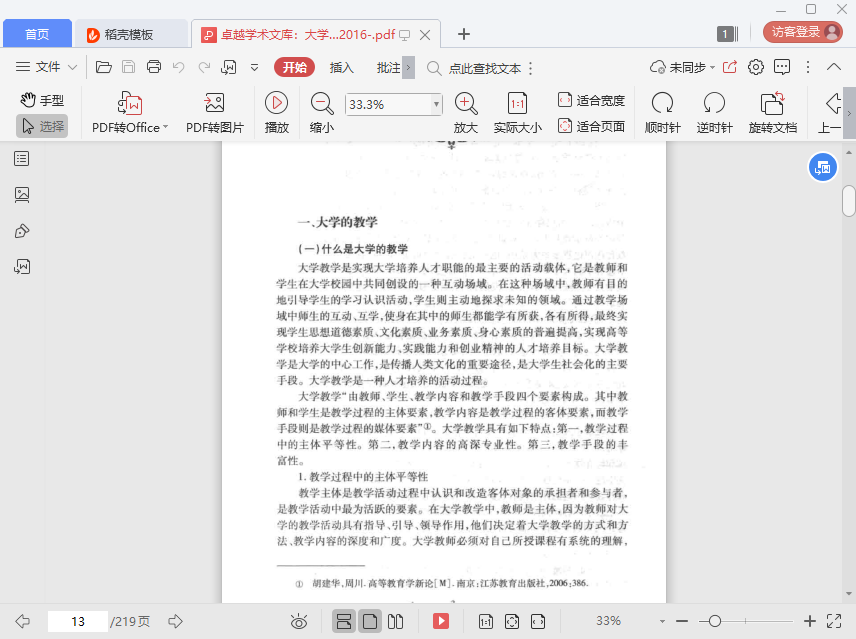Click the status bar fit page icon

[x=512, y=621]
